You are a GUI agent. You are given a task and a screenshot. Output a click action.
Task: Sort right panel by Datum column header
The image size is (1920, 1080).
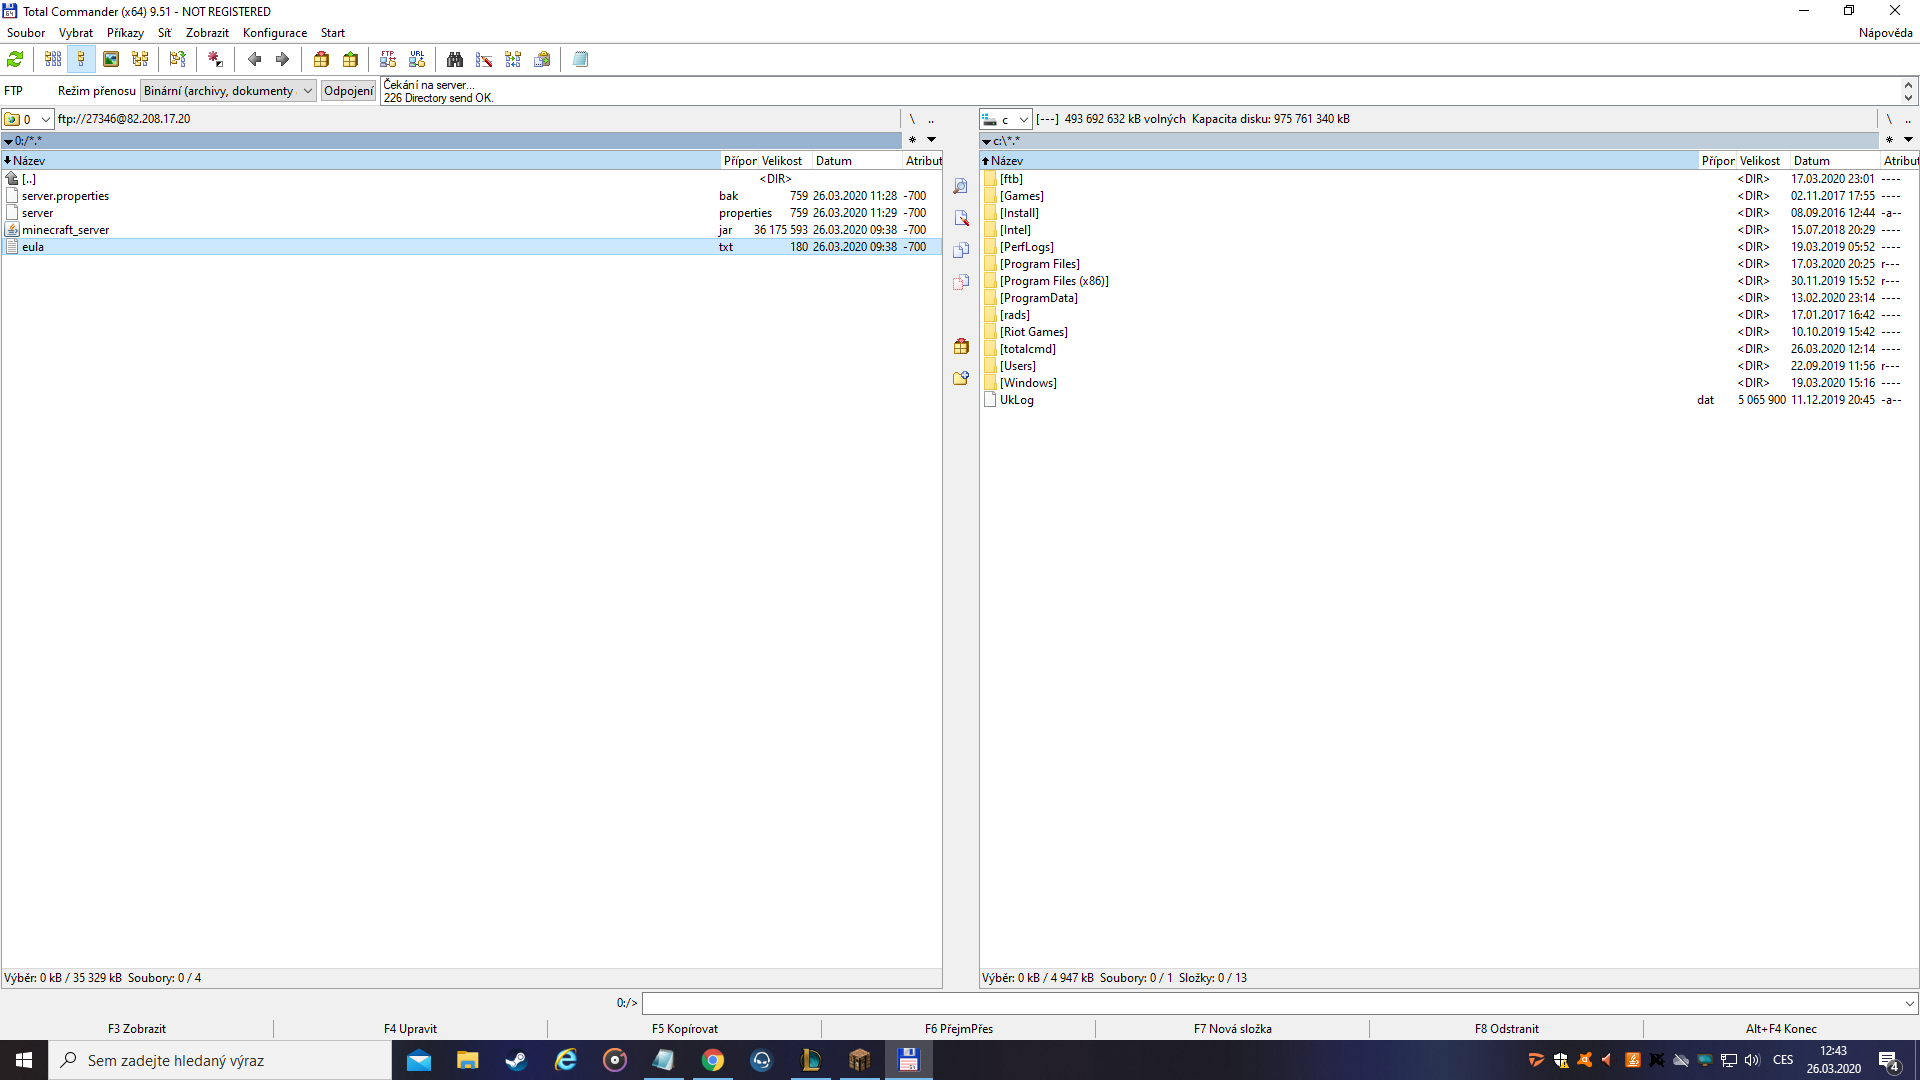pos(1835,161)
